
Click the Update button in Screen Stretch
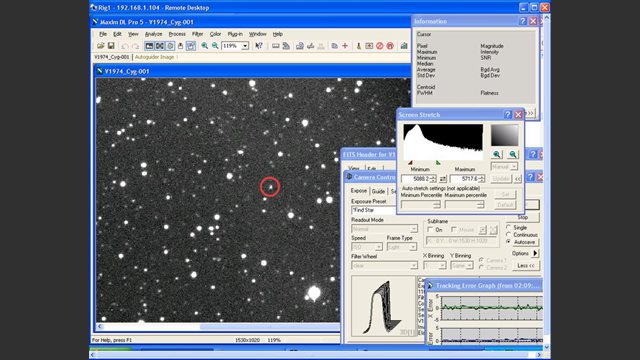[x=500, y=179]
